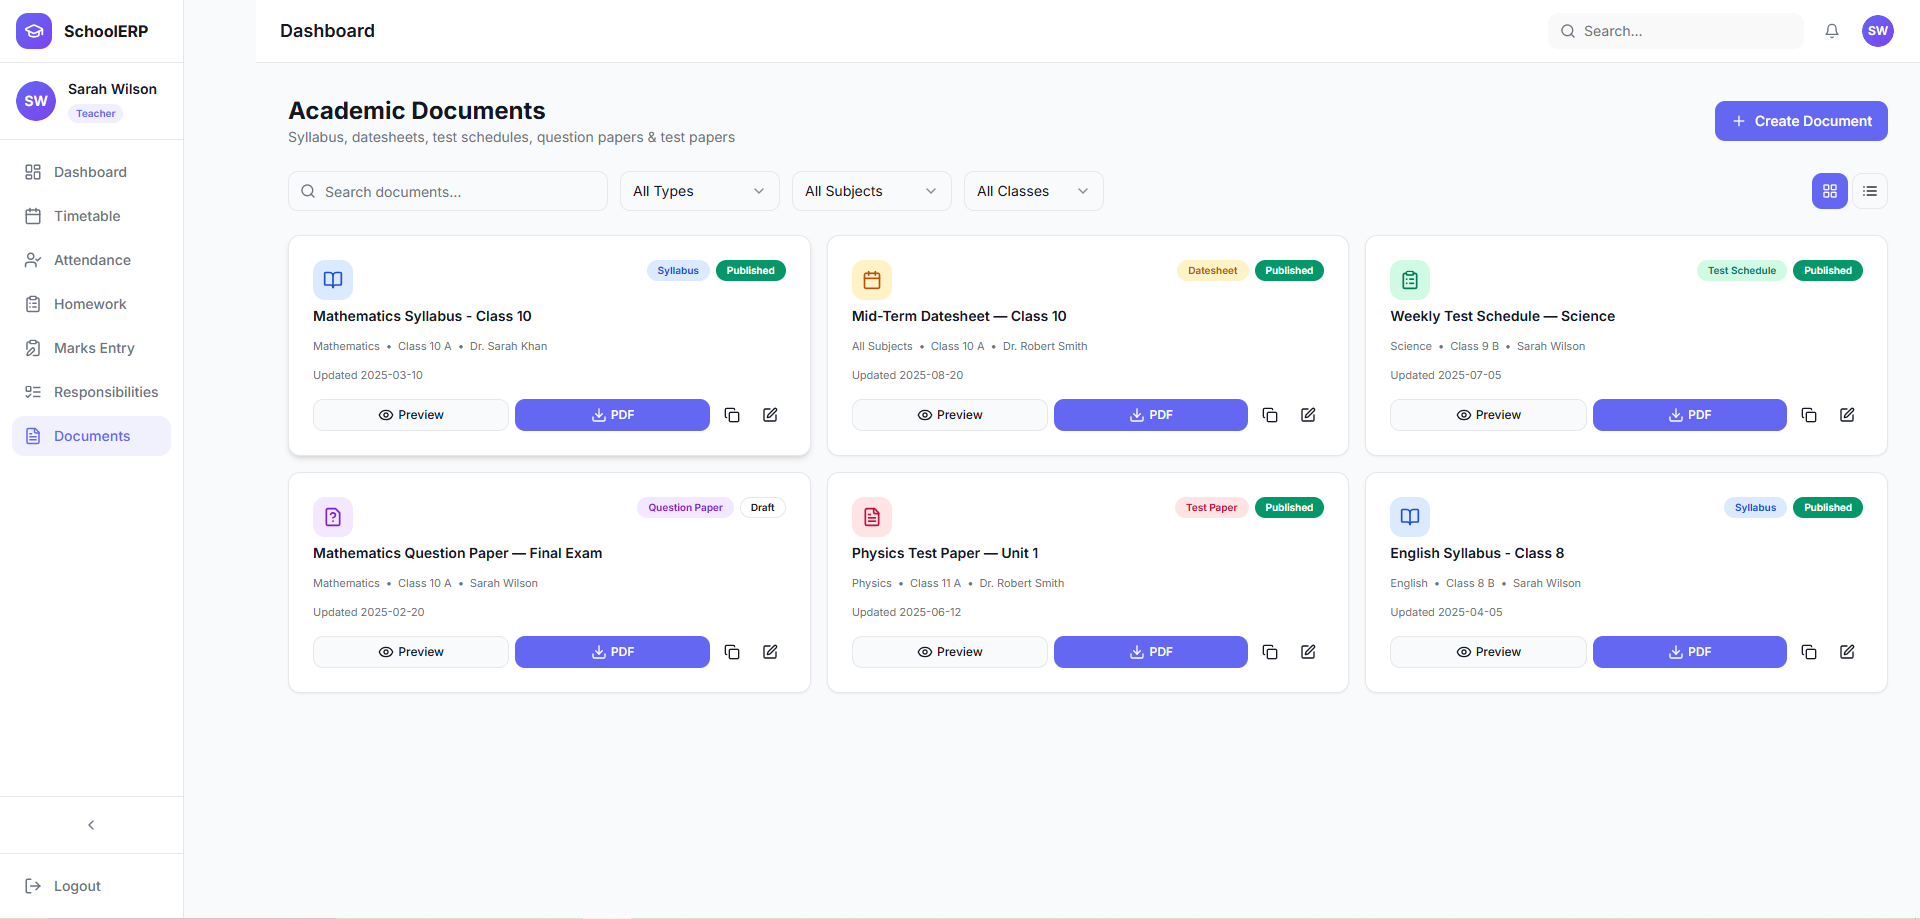Open the All Classes filter dropdown
This screenshot has height=919, width=1920.
pos(1034,191)
